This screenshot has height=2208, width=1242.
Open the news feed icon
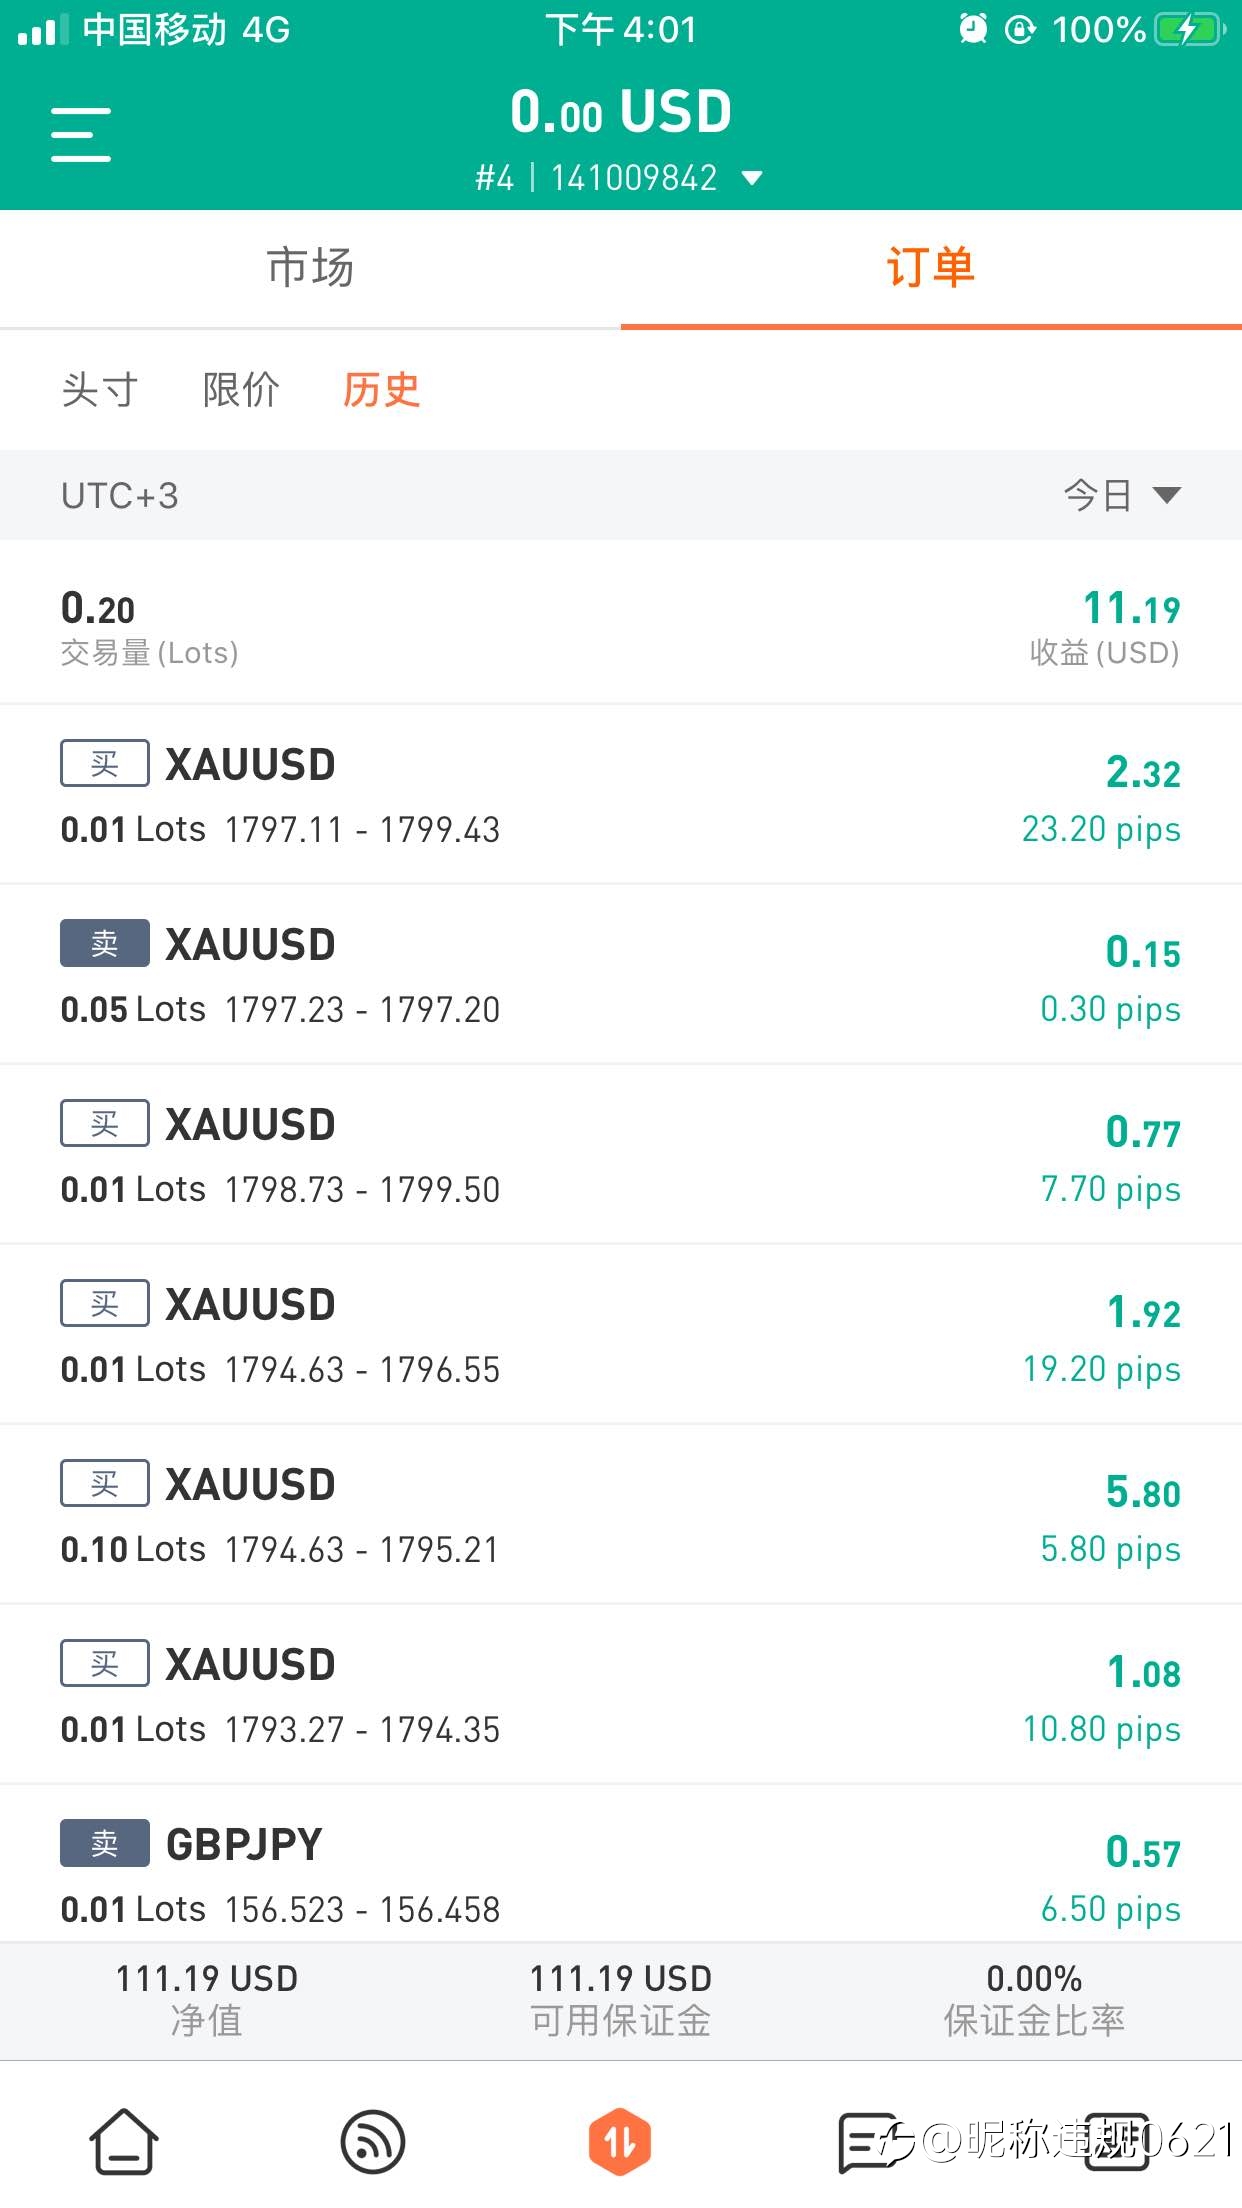click(372, 2142)
